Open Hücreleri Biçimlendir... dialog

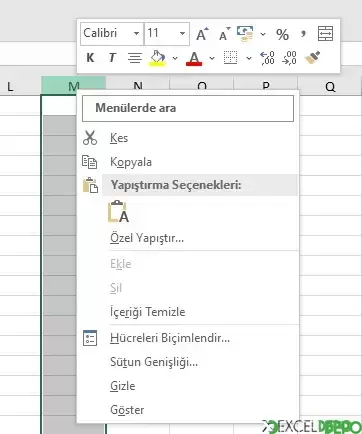click(x=170, y=338)
